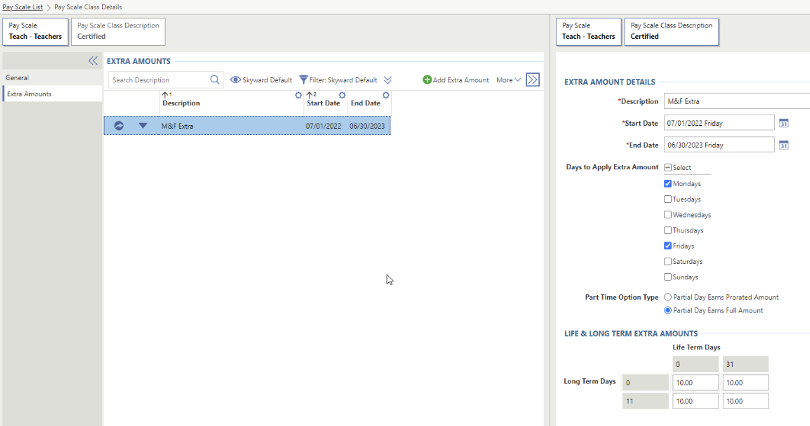Collapse details panel with double arrow icon
810x426 pixels.
tap(533, 80)
